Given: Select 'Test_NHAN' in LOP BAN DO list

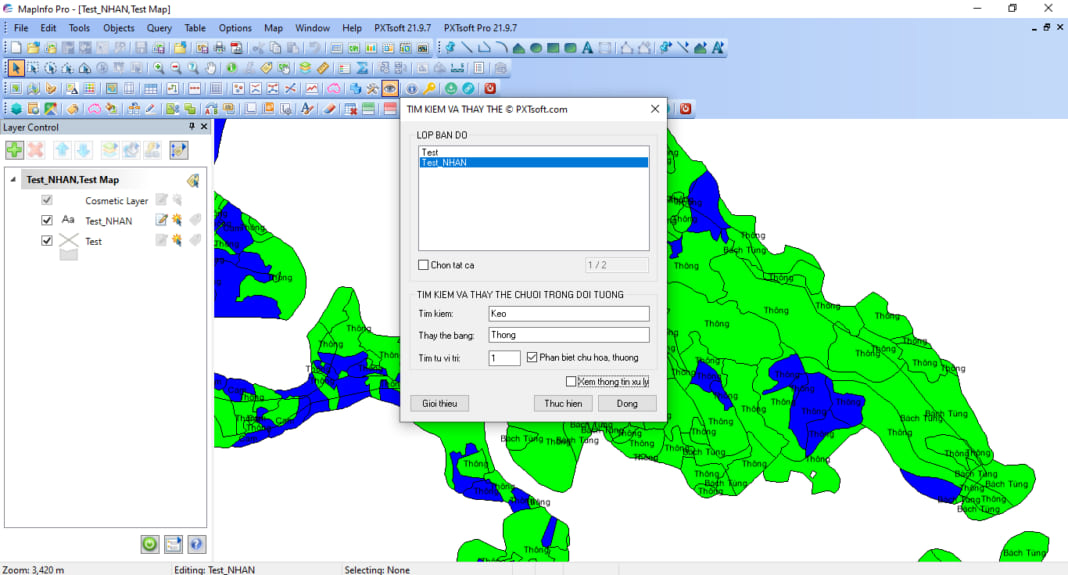Looking at the screenshot, I should pos(533,162).
